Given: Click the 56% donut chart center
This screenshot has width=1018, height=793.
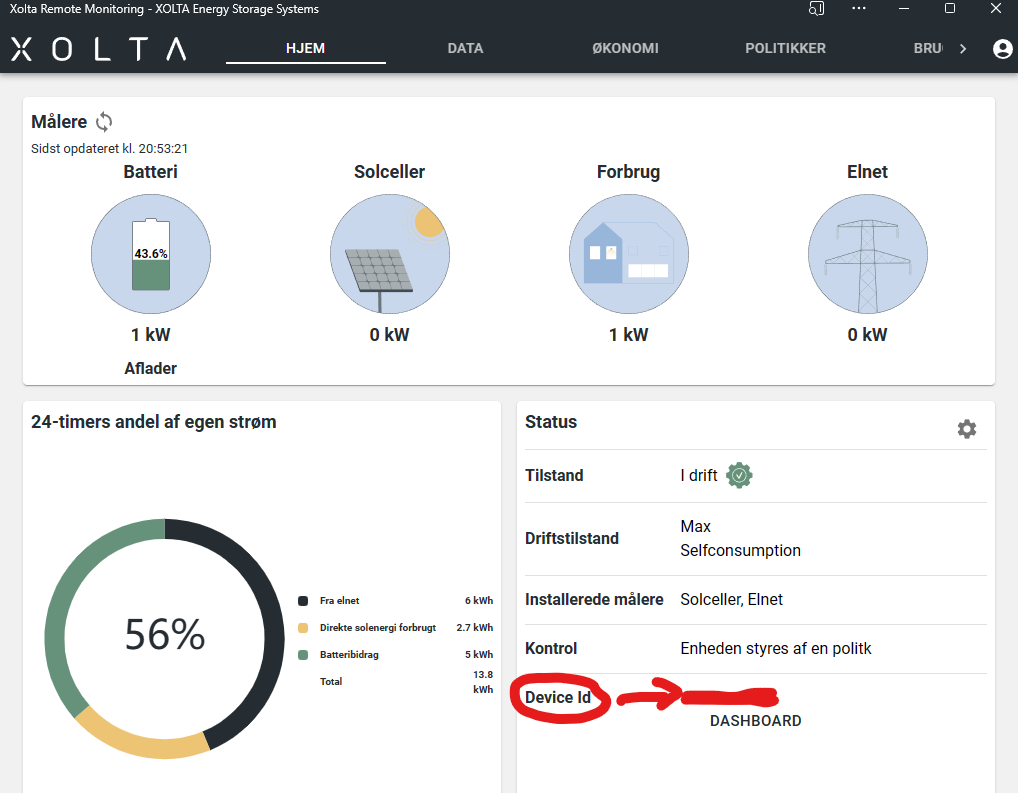Looking at the screenshot, I should 164,635.
